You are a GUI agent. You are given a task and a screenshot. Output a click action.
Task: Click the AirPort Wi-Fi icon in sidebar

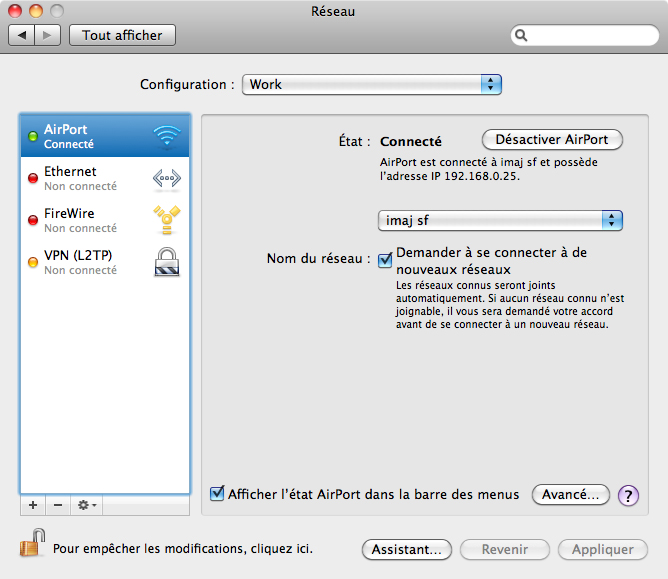[x=166, y=136]
